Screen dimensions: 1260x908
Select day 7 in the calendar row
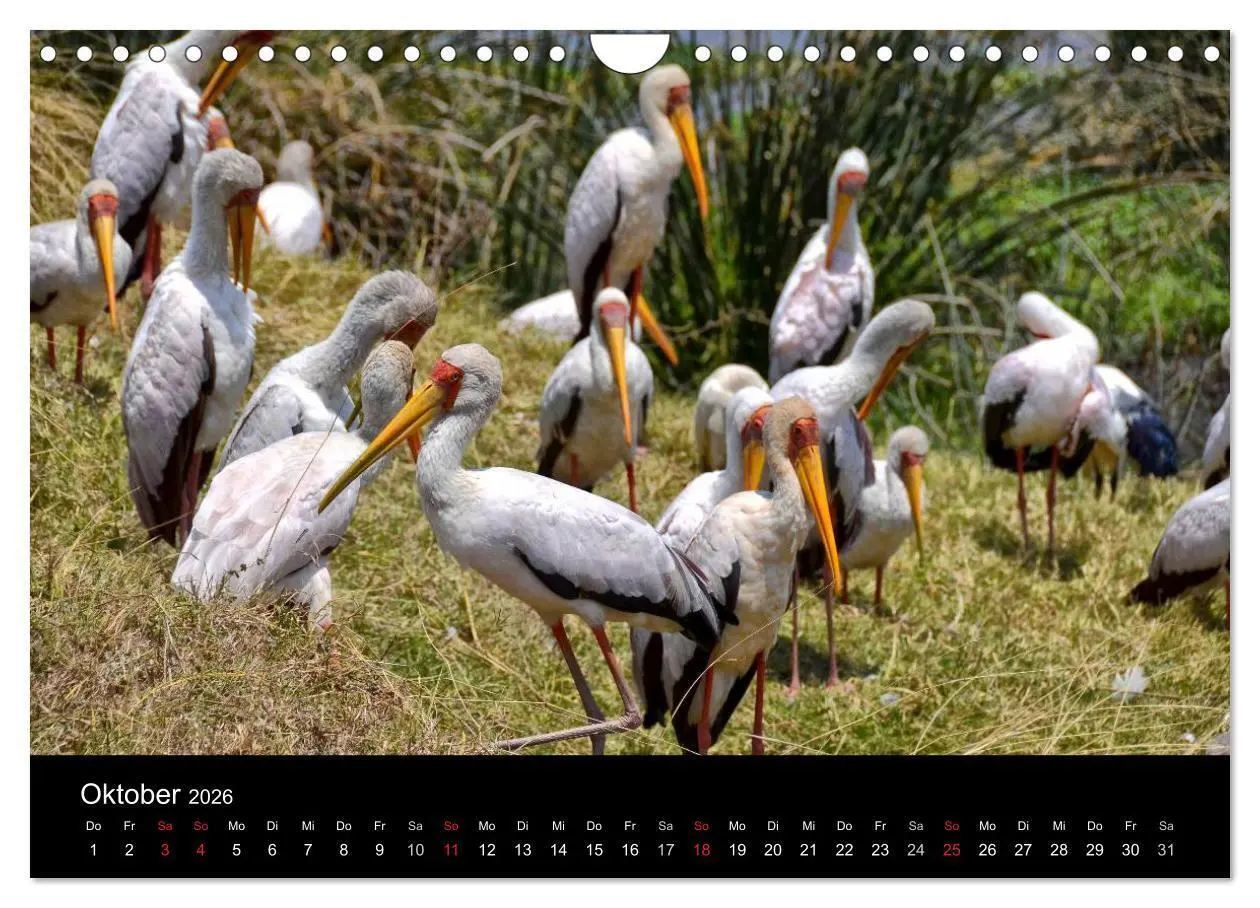[x=308, y=850]
